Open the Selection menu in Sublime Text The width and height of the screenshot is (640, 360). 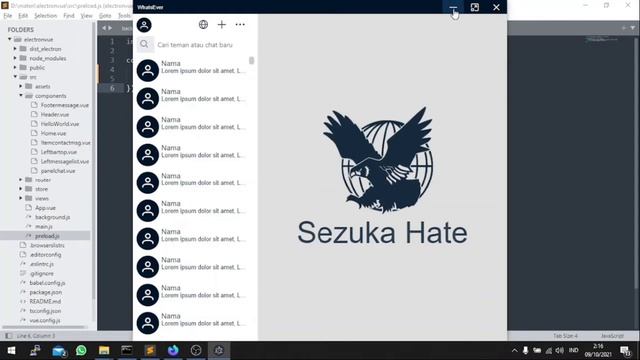[45, 16]
